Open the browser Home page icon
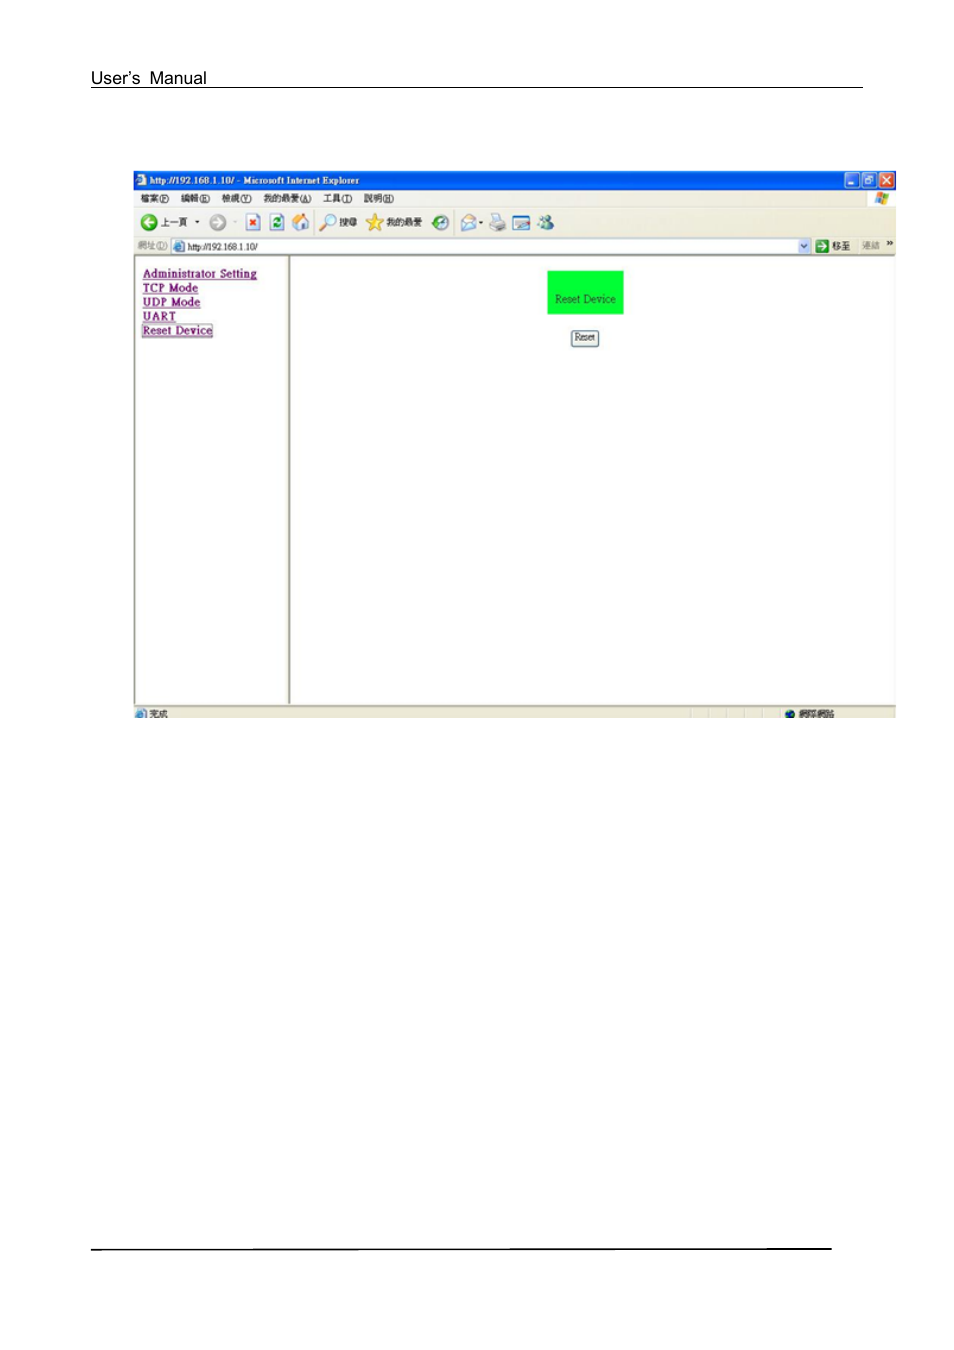 (300, 222)
